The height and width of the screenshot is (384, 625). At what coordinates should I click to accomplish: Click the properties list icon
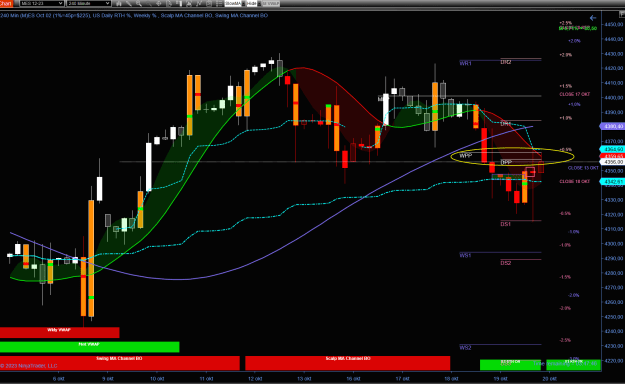pyautogui.click(x=219, y=3)
